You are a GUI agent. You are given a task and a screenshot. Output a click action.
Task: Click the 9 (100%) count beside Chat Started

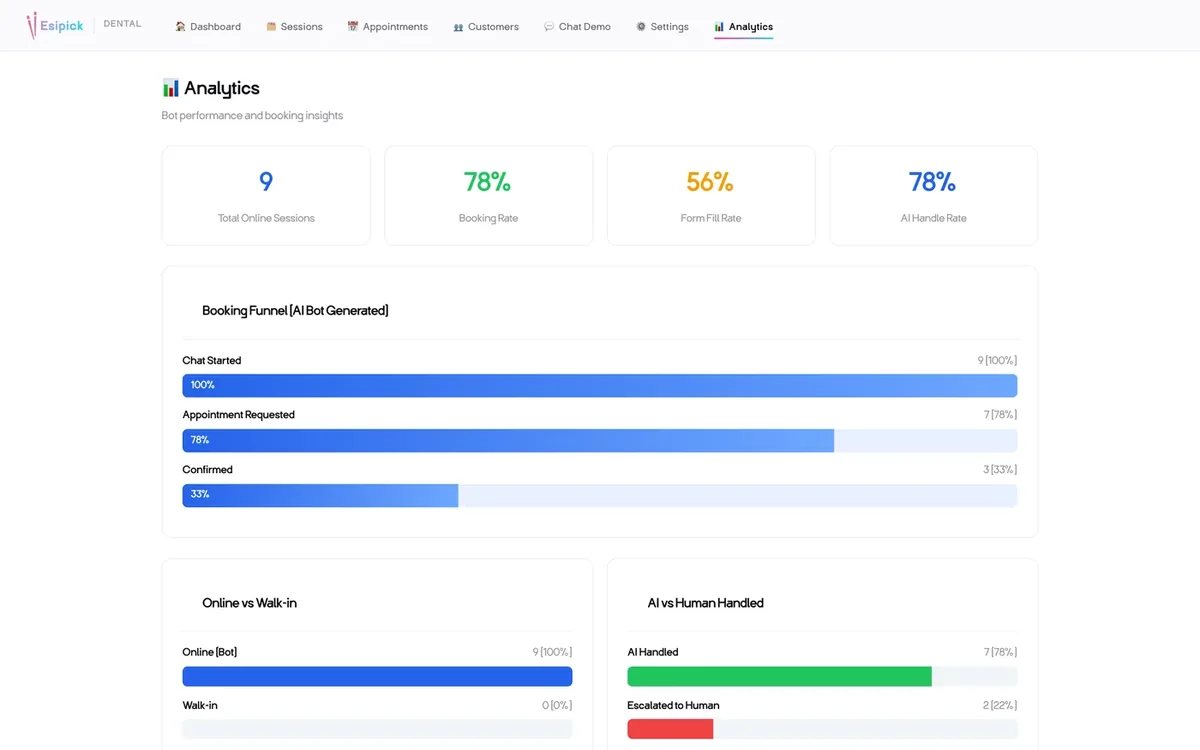click(997, 360)
